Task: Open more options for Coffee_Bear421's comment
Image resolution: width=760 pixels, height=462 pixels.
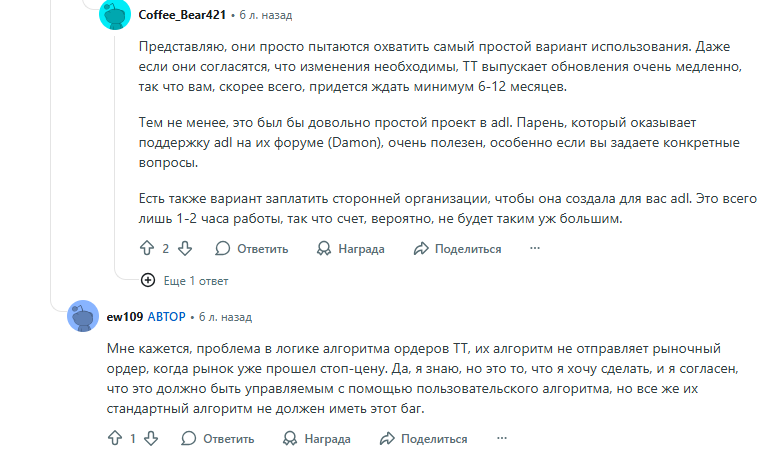Action: tap(533, 248)
